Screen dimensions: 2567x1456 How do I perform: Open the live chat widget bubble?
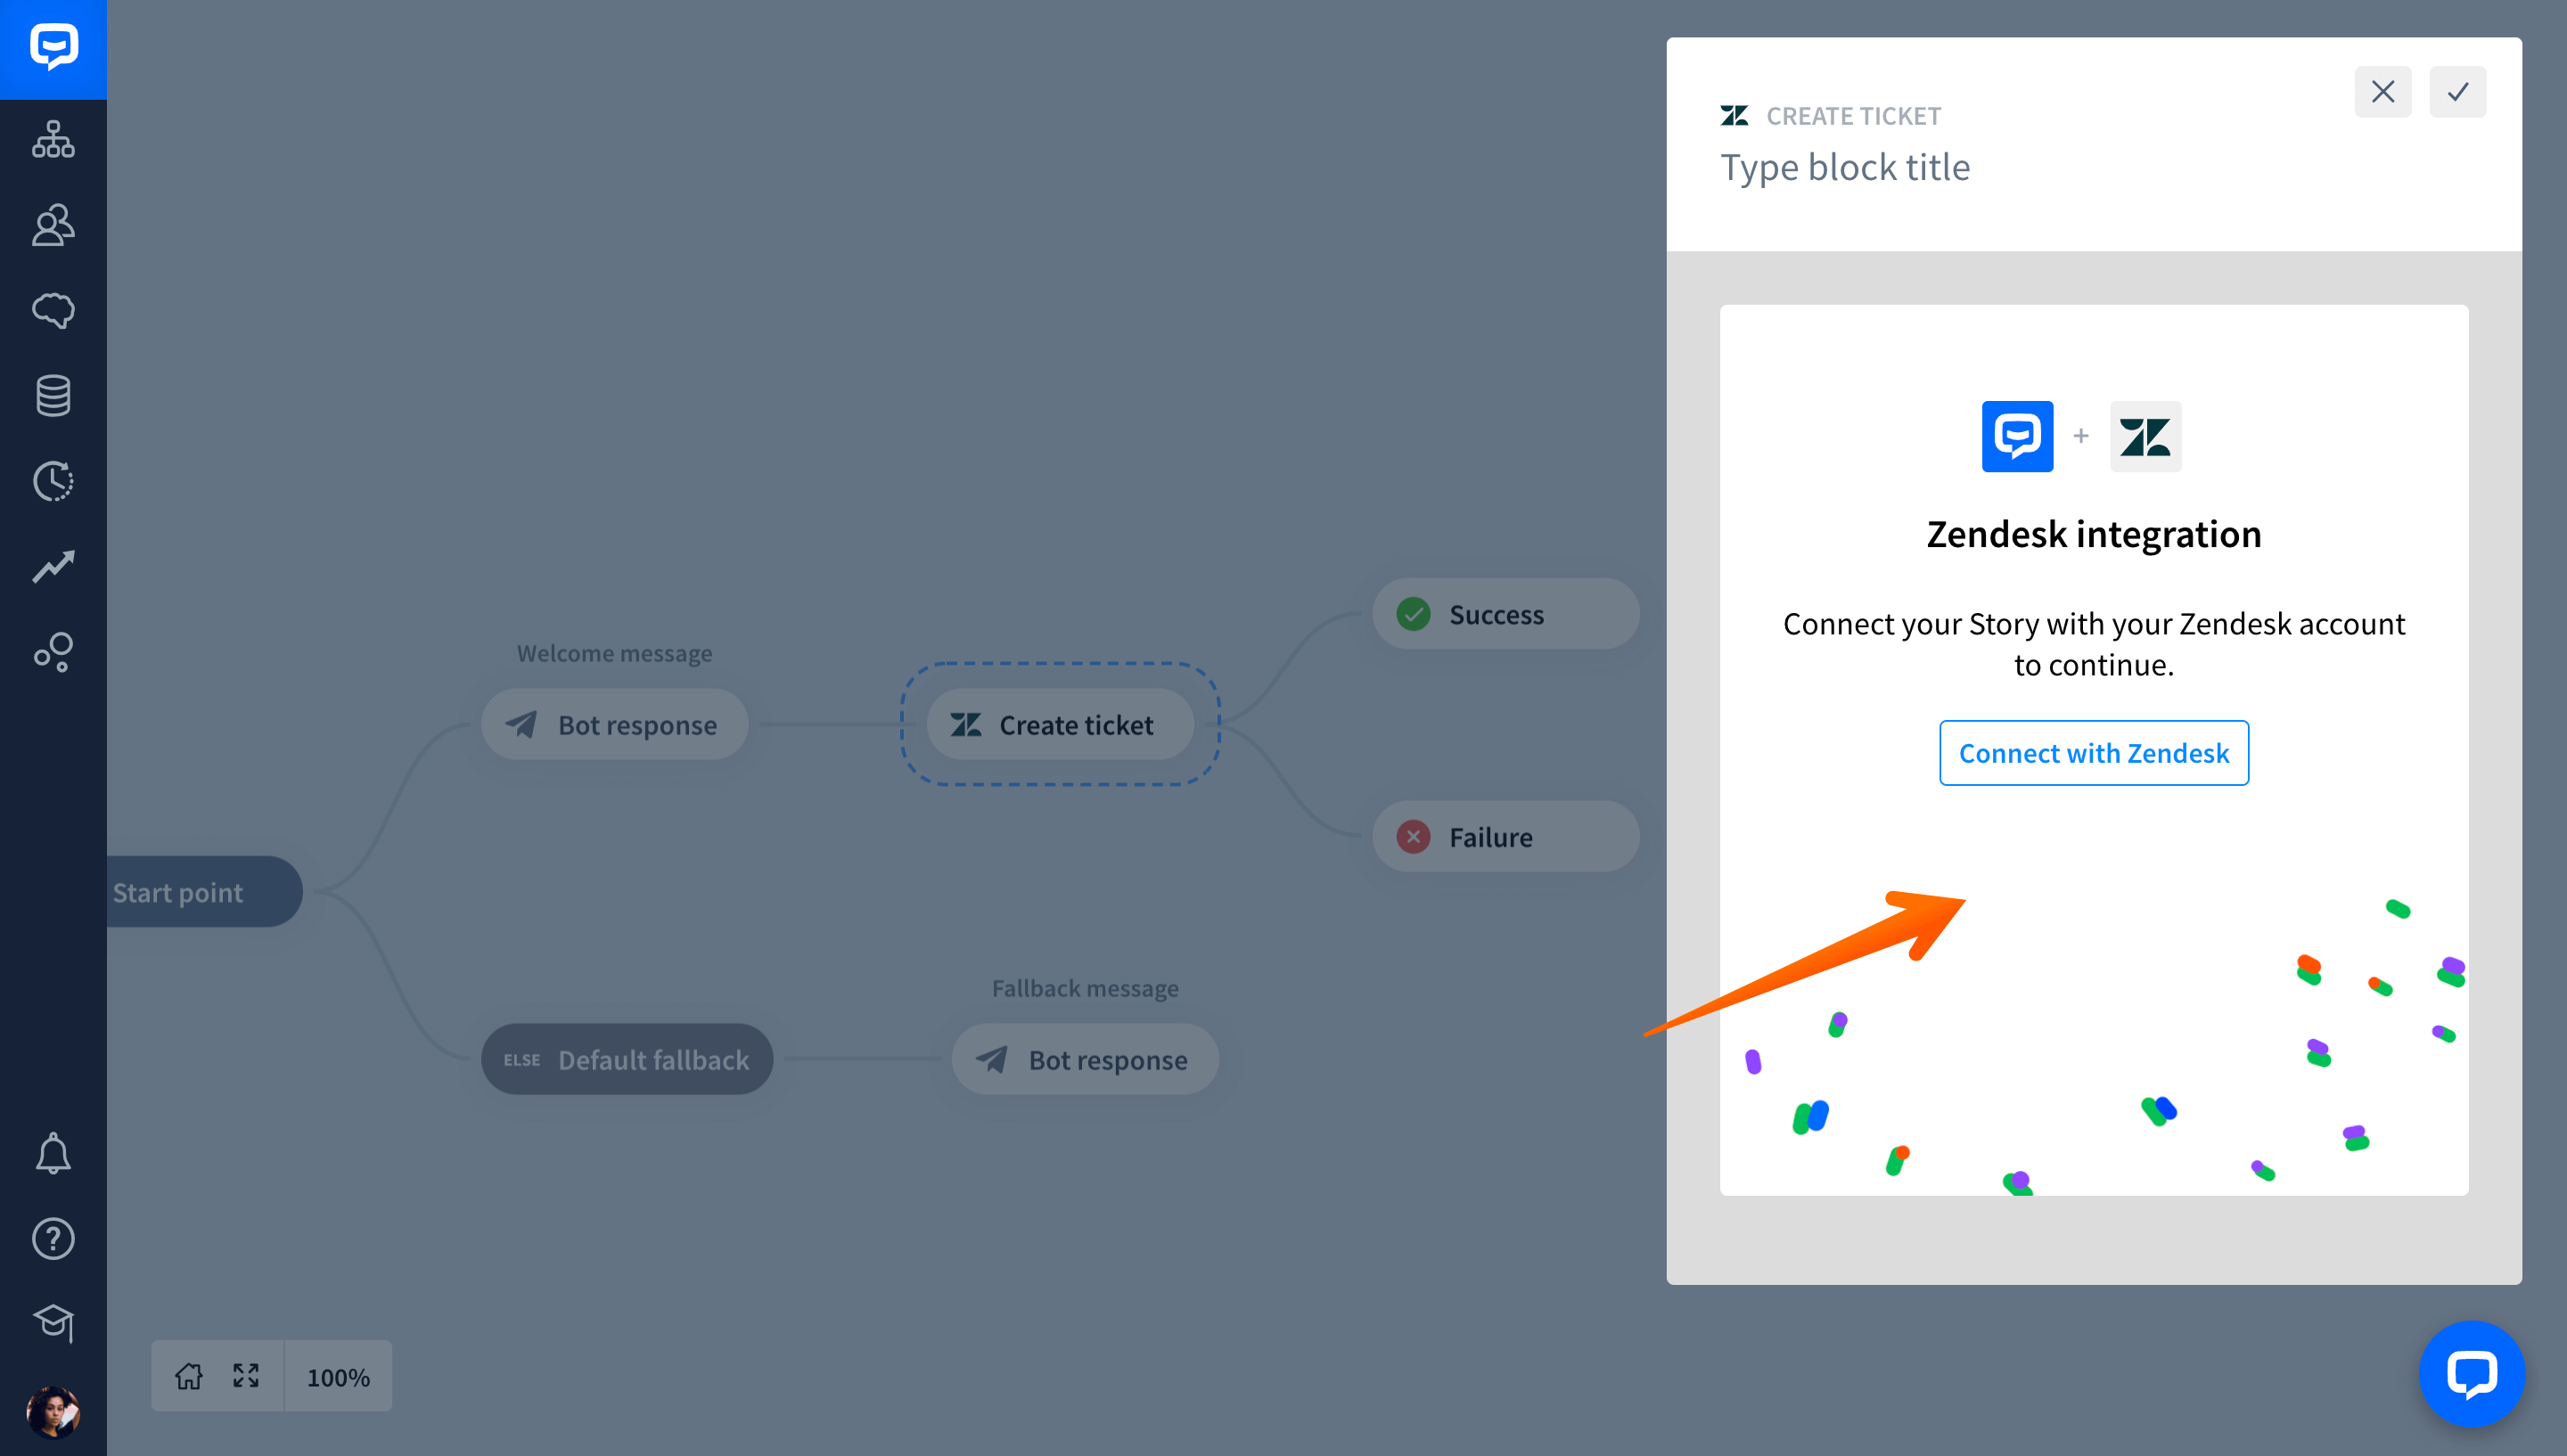click(x=2471, y=1374)
